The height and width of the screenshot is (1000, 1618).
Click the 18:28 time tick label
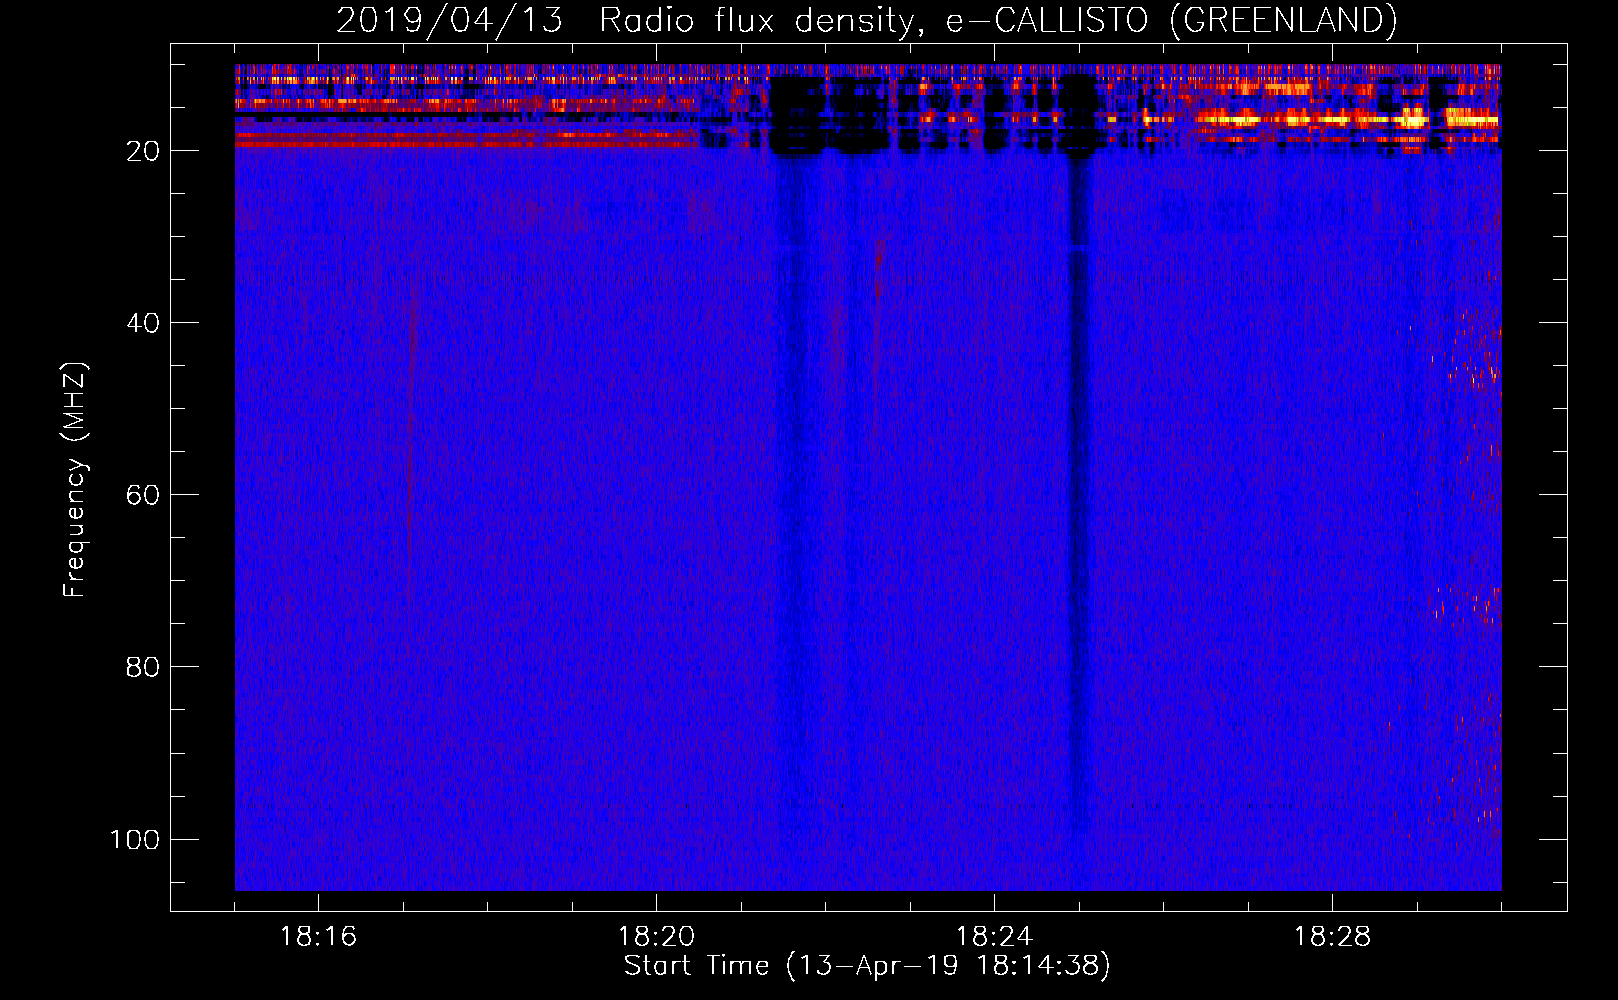click(1332, 937)
